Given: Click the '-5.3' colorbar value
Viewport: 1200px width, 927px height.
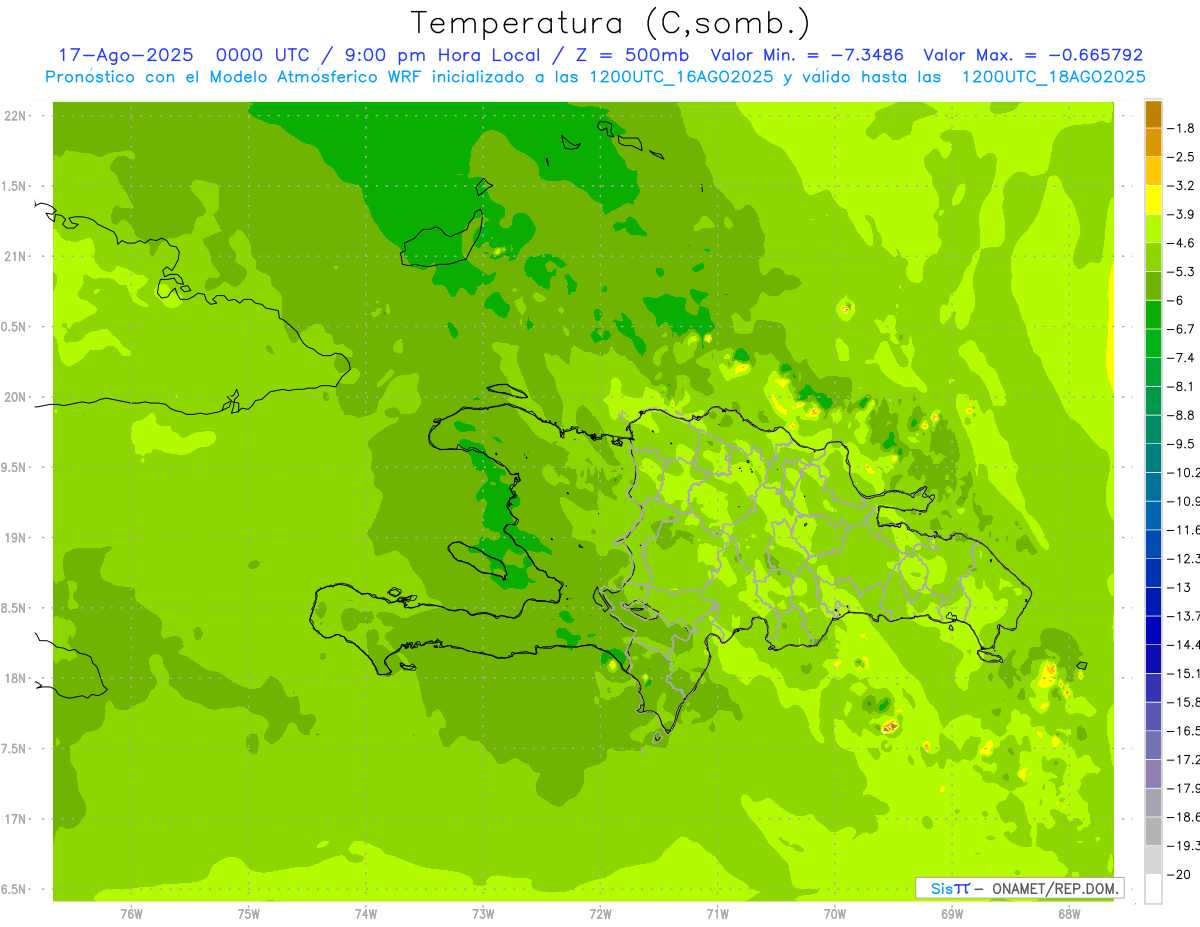Looking at the screenshot, I should (1181, 271).
